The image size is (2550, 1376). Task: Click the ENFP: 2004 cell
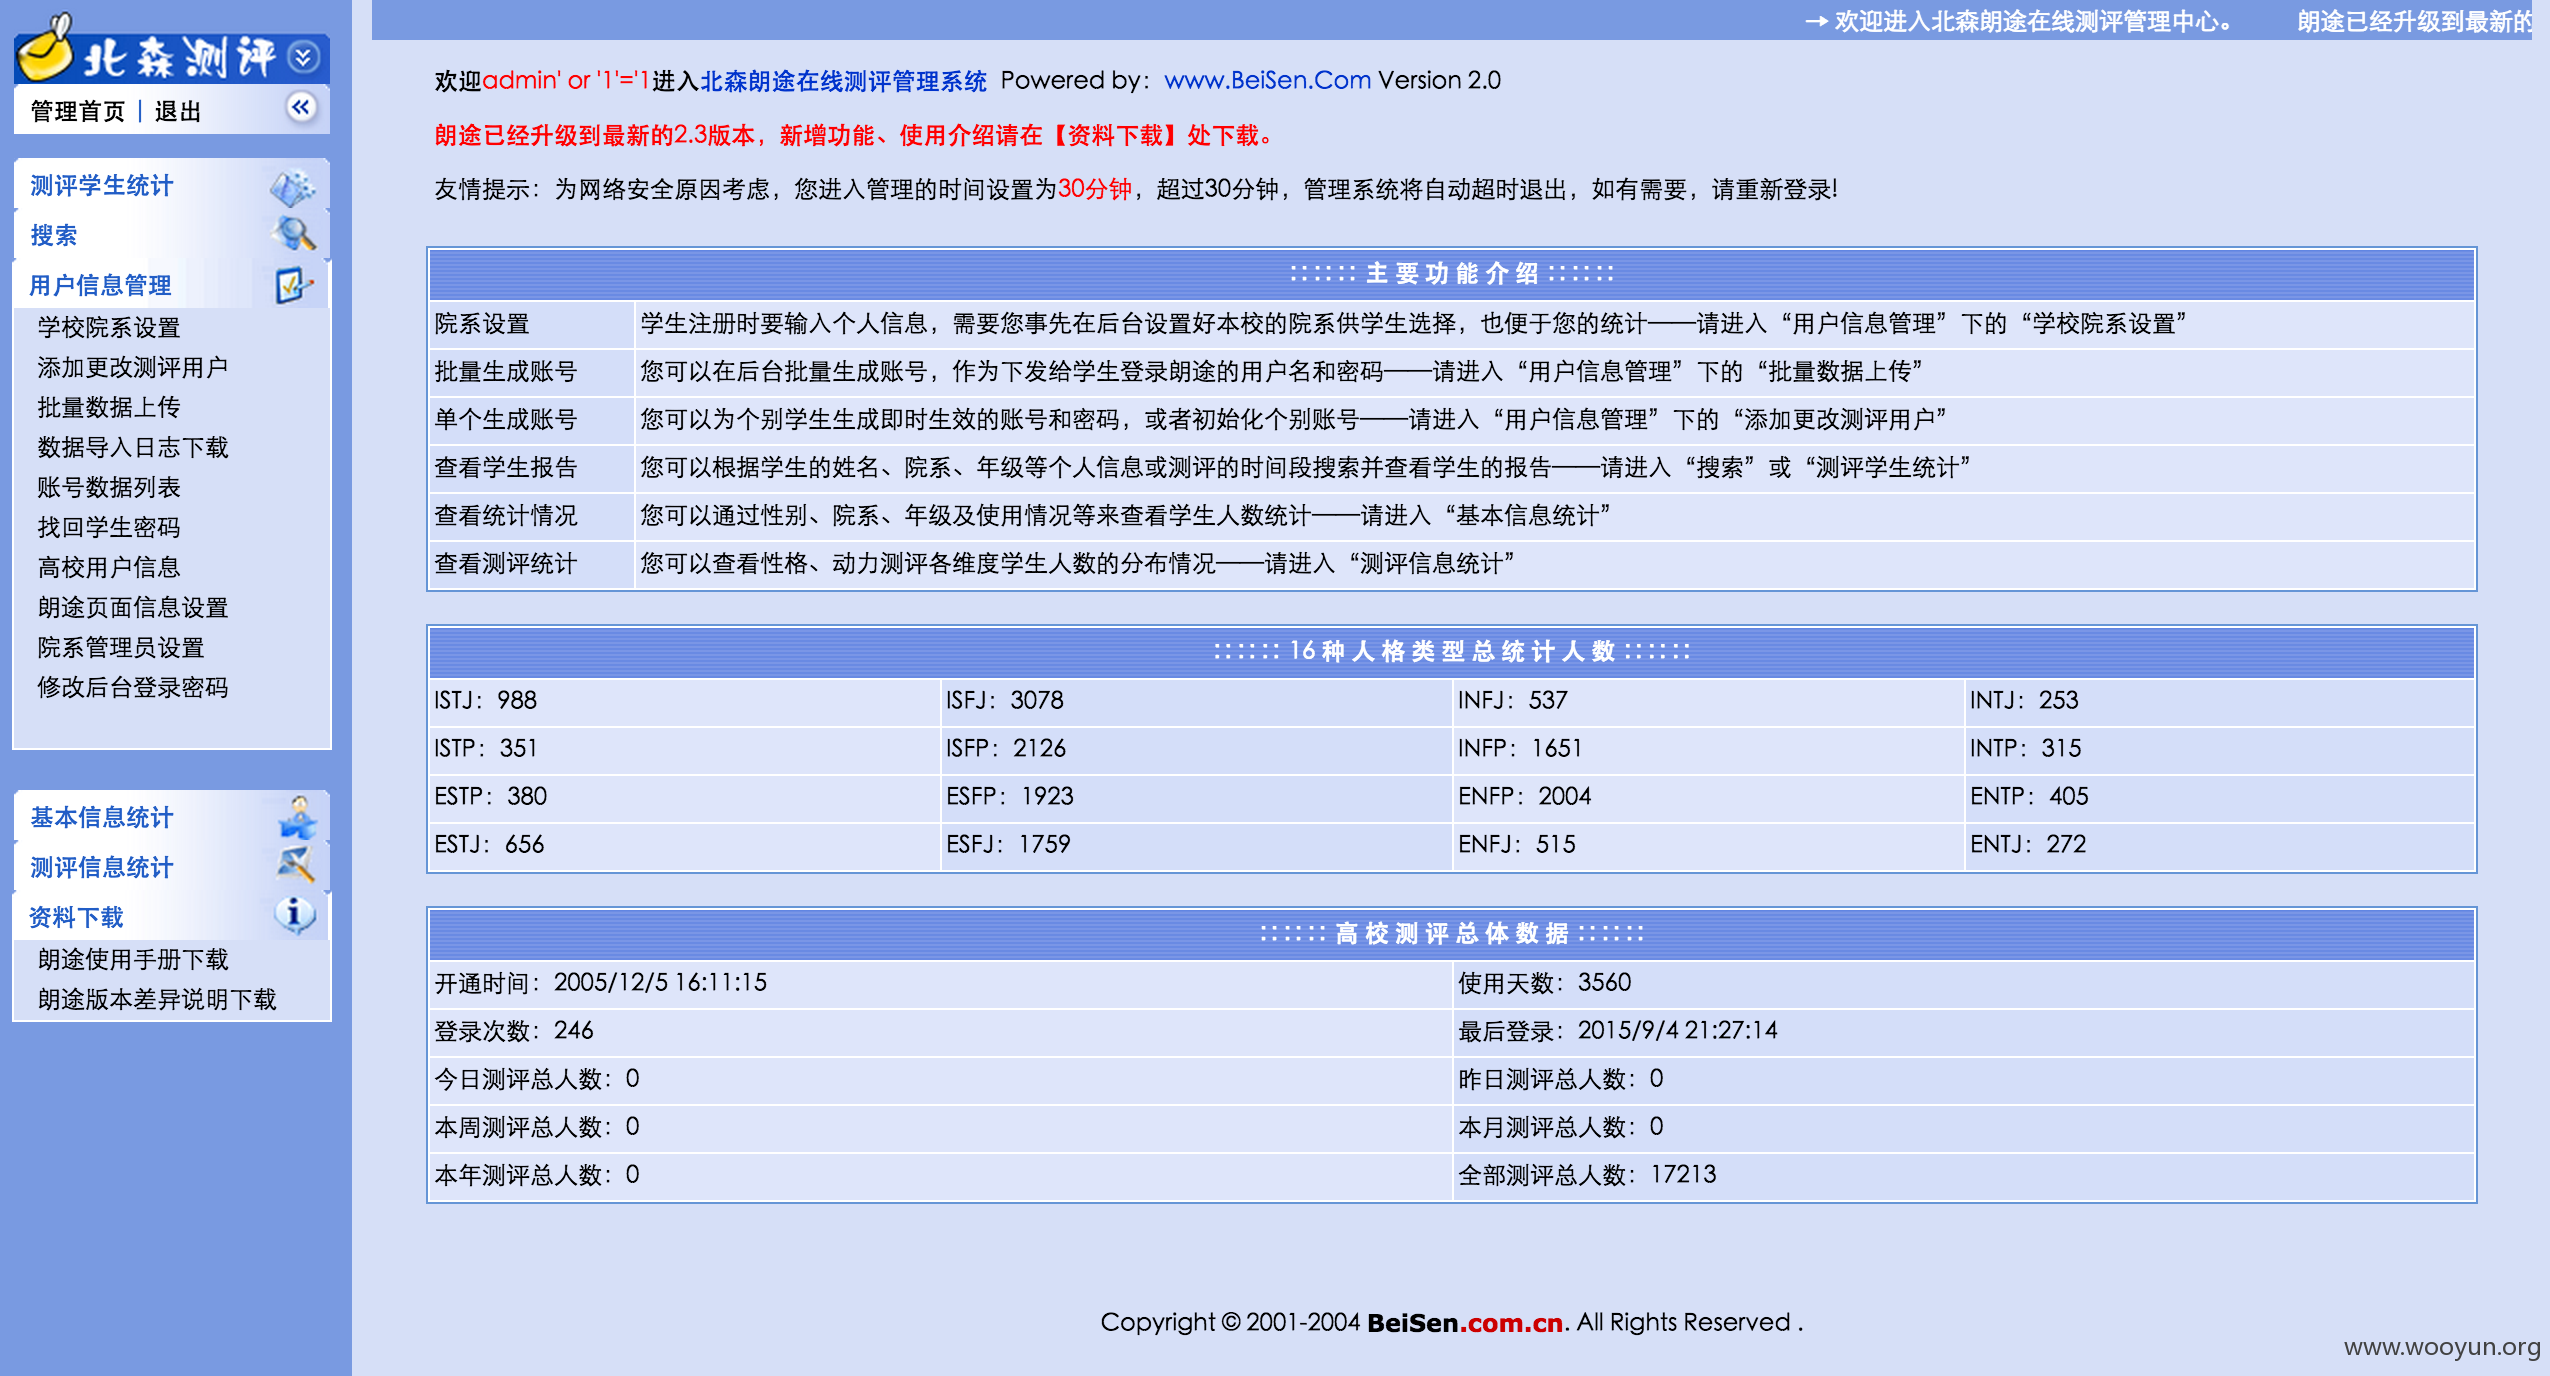click(1708, 797)
